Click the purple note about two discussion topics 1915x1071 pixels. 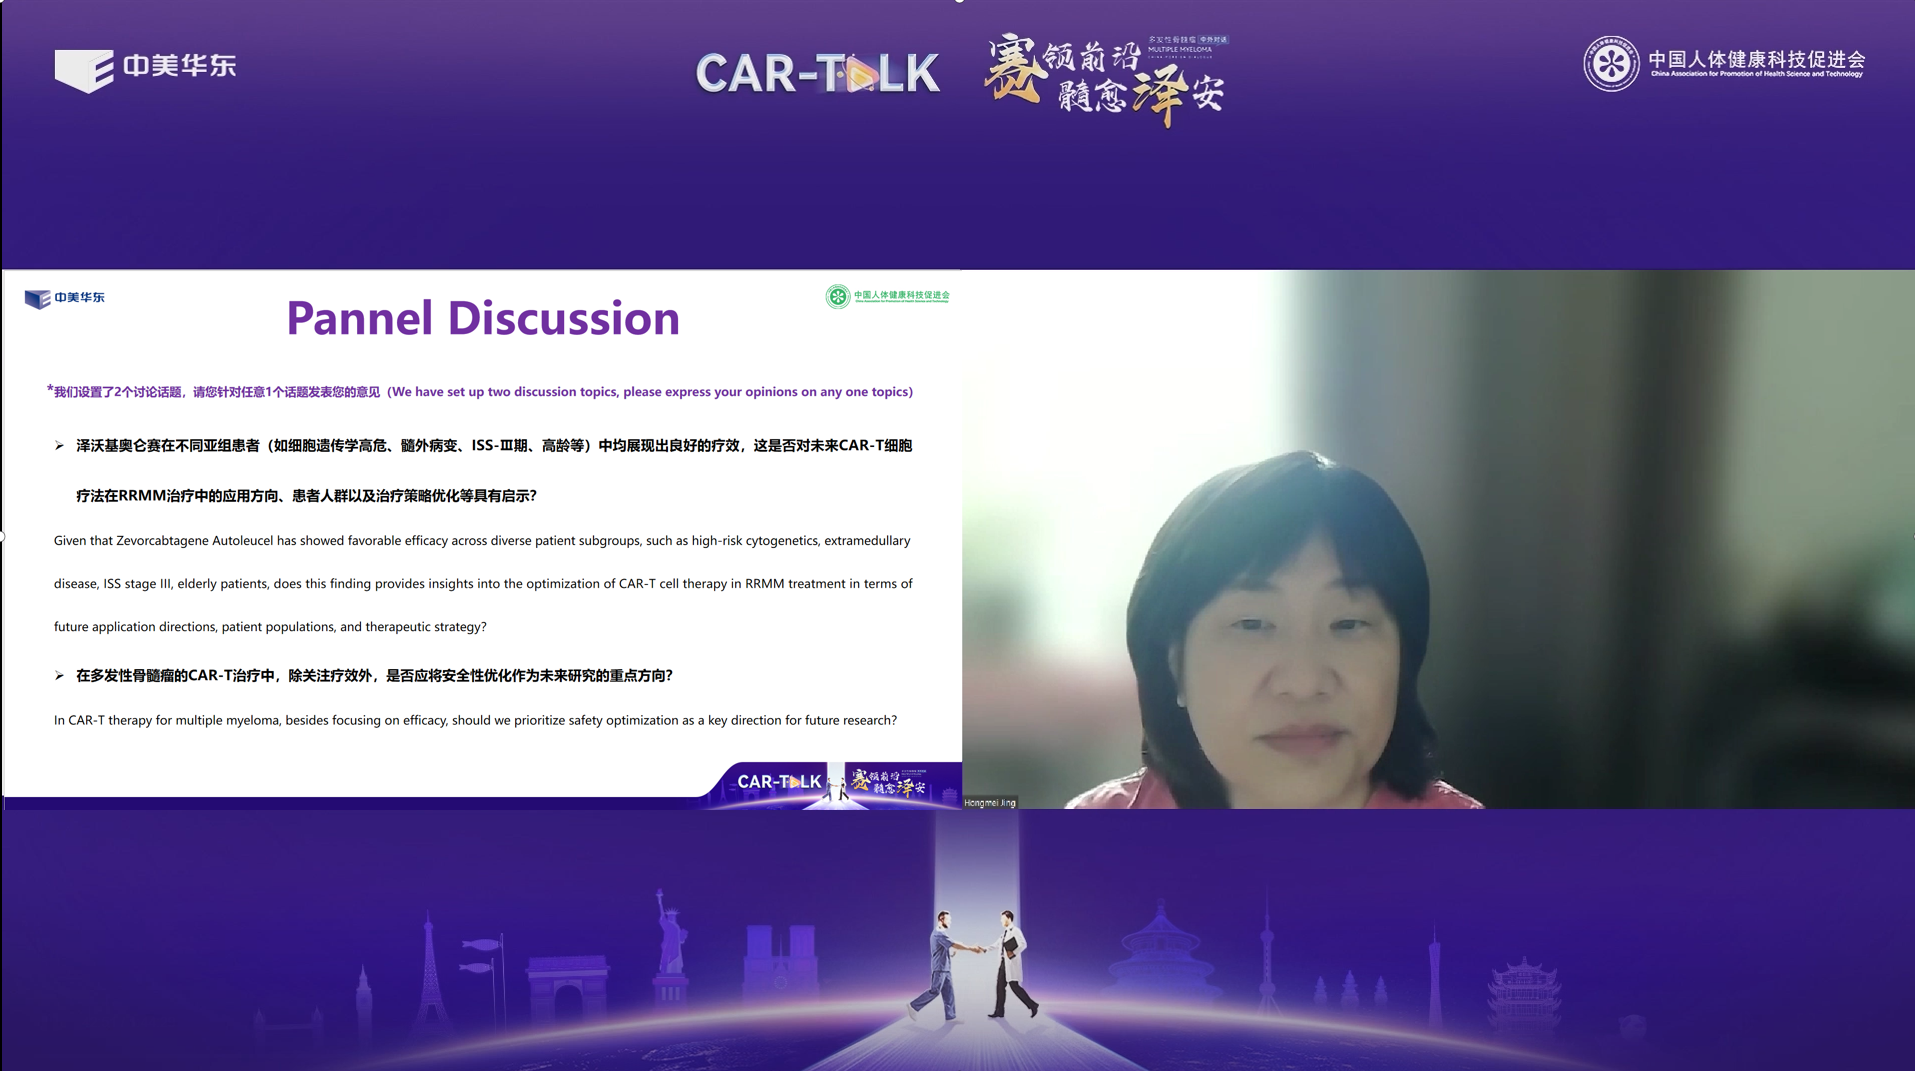click(482, 392)
